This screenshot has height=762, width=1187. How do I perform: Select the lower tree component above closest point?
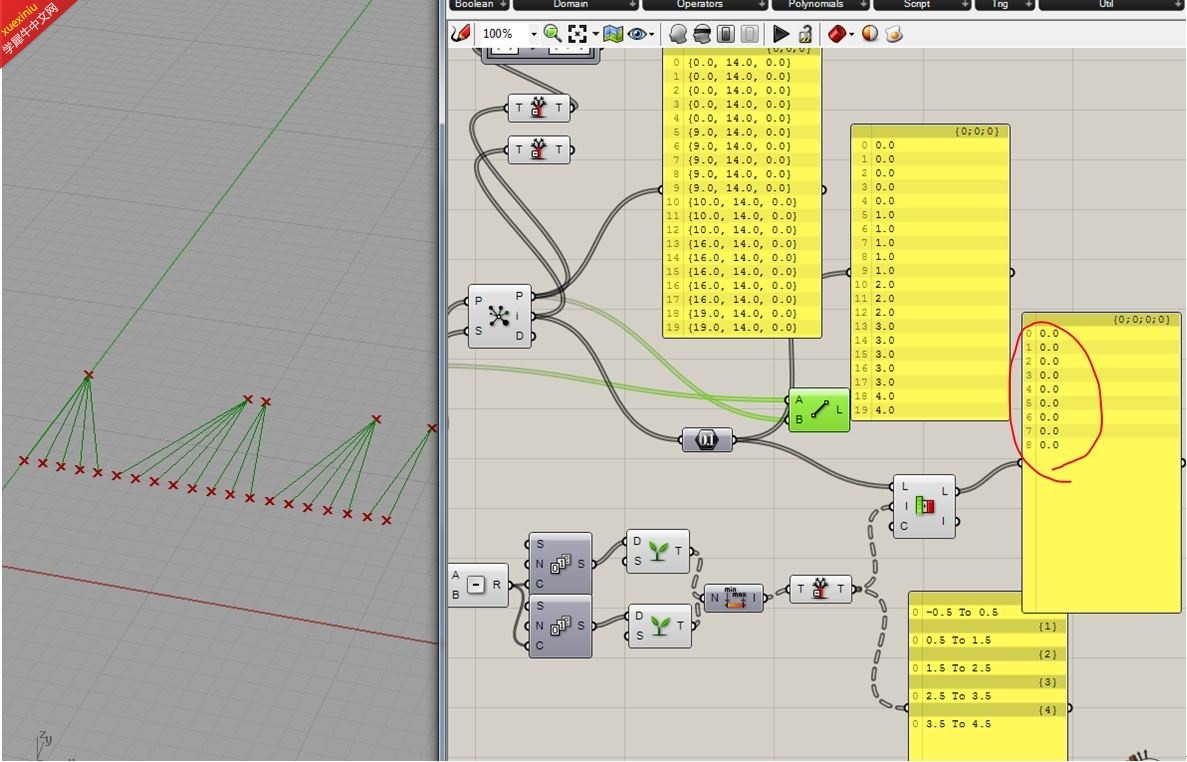coord(538,150)
